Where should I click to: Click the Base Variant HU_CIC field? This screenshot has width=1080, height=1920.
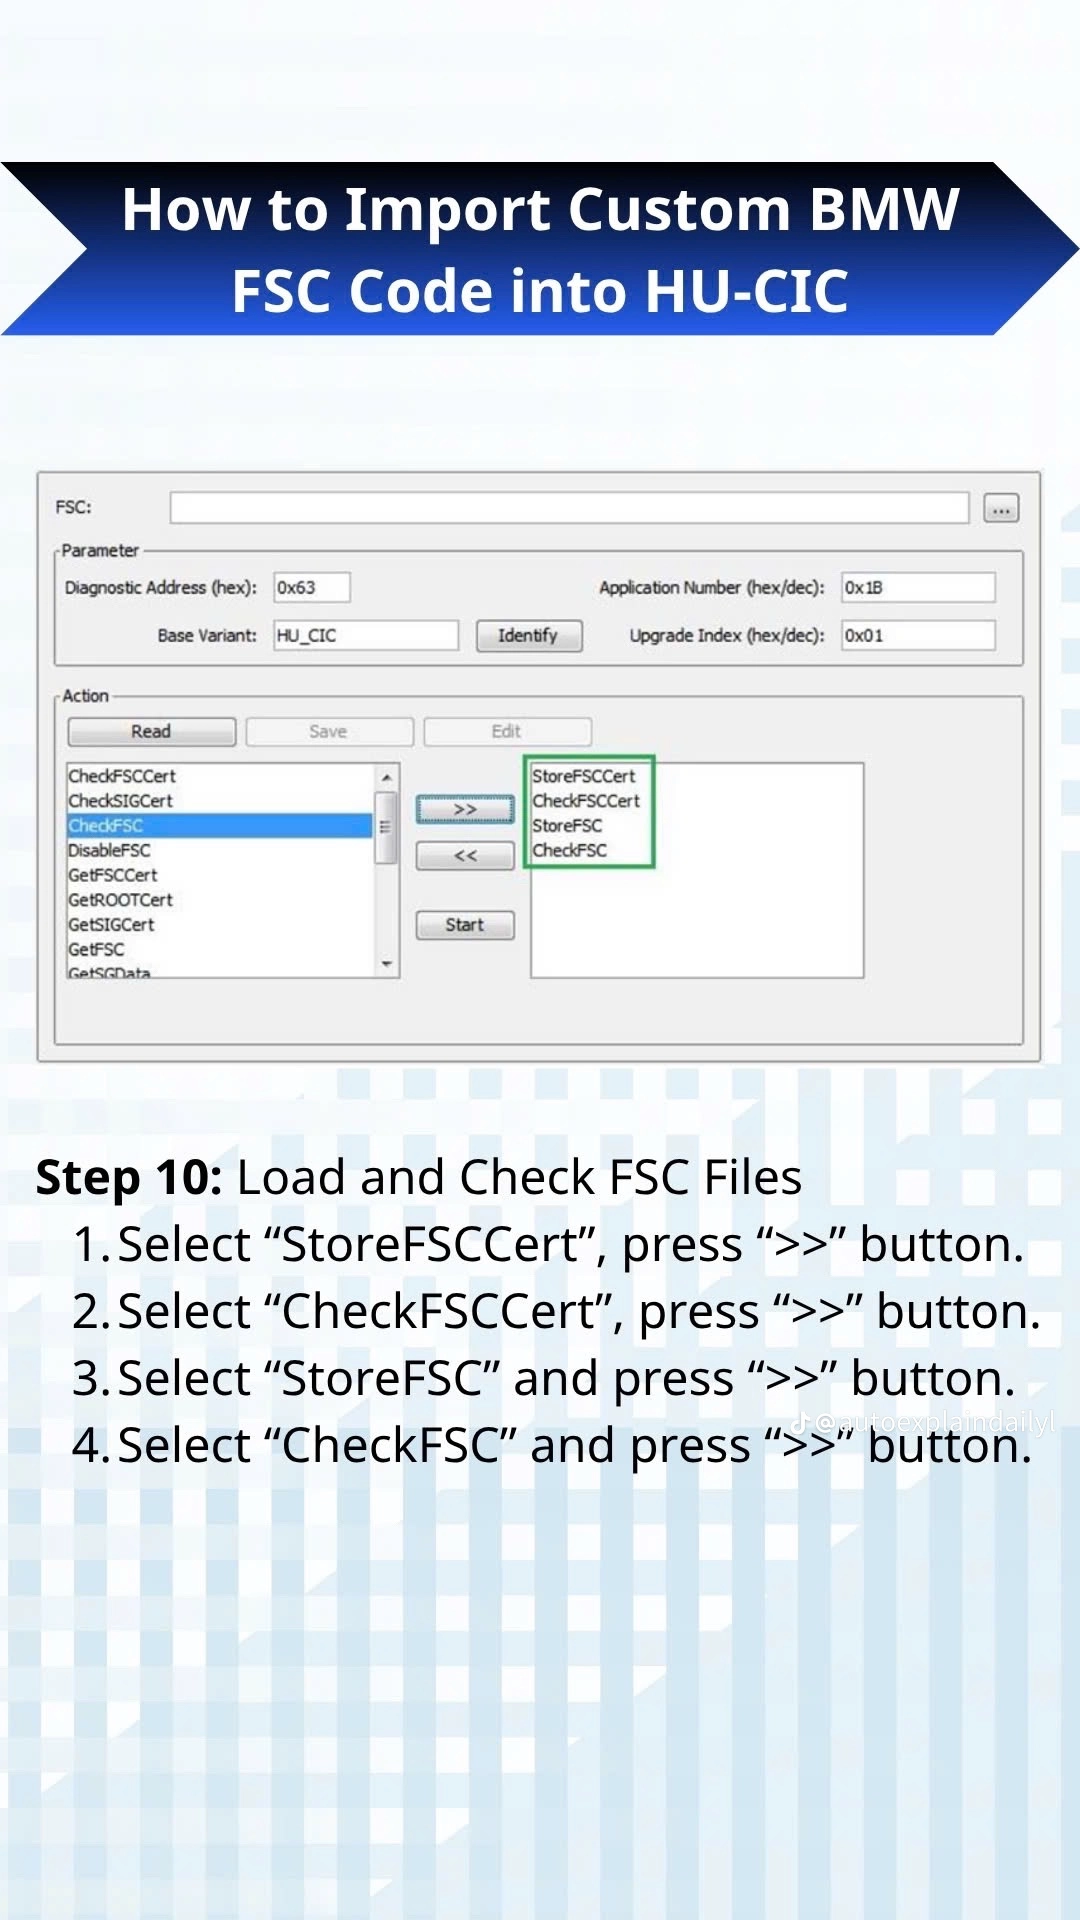[366, 636]
